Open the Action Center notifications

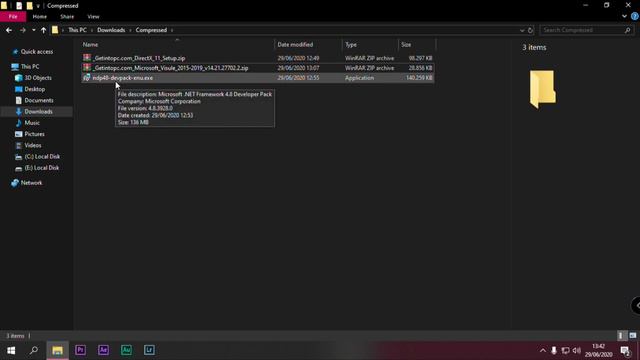625,351
